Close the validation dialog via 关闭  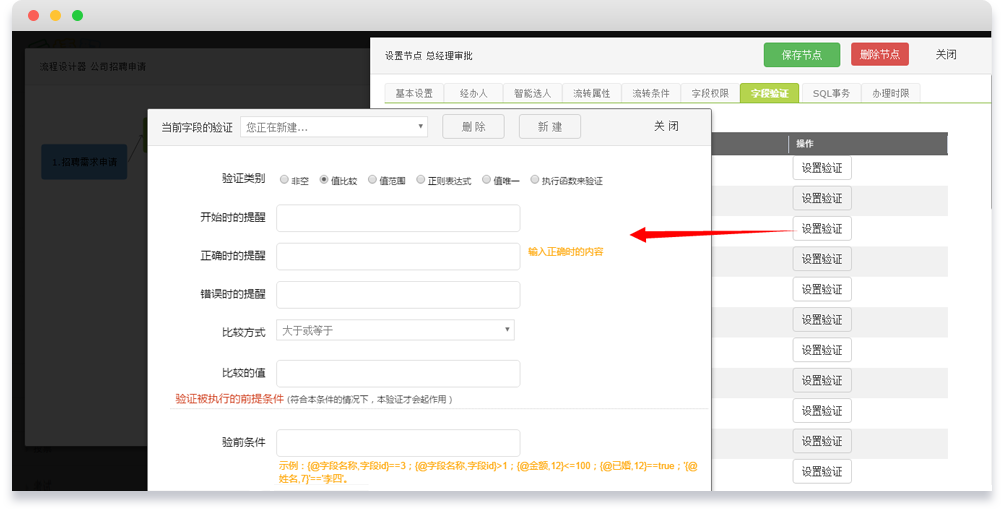point(666,126)
